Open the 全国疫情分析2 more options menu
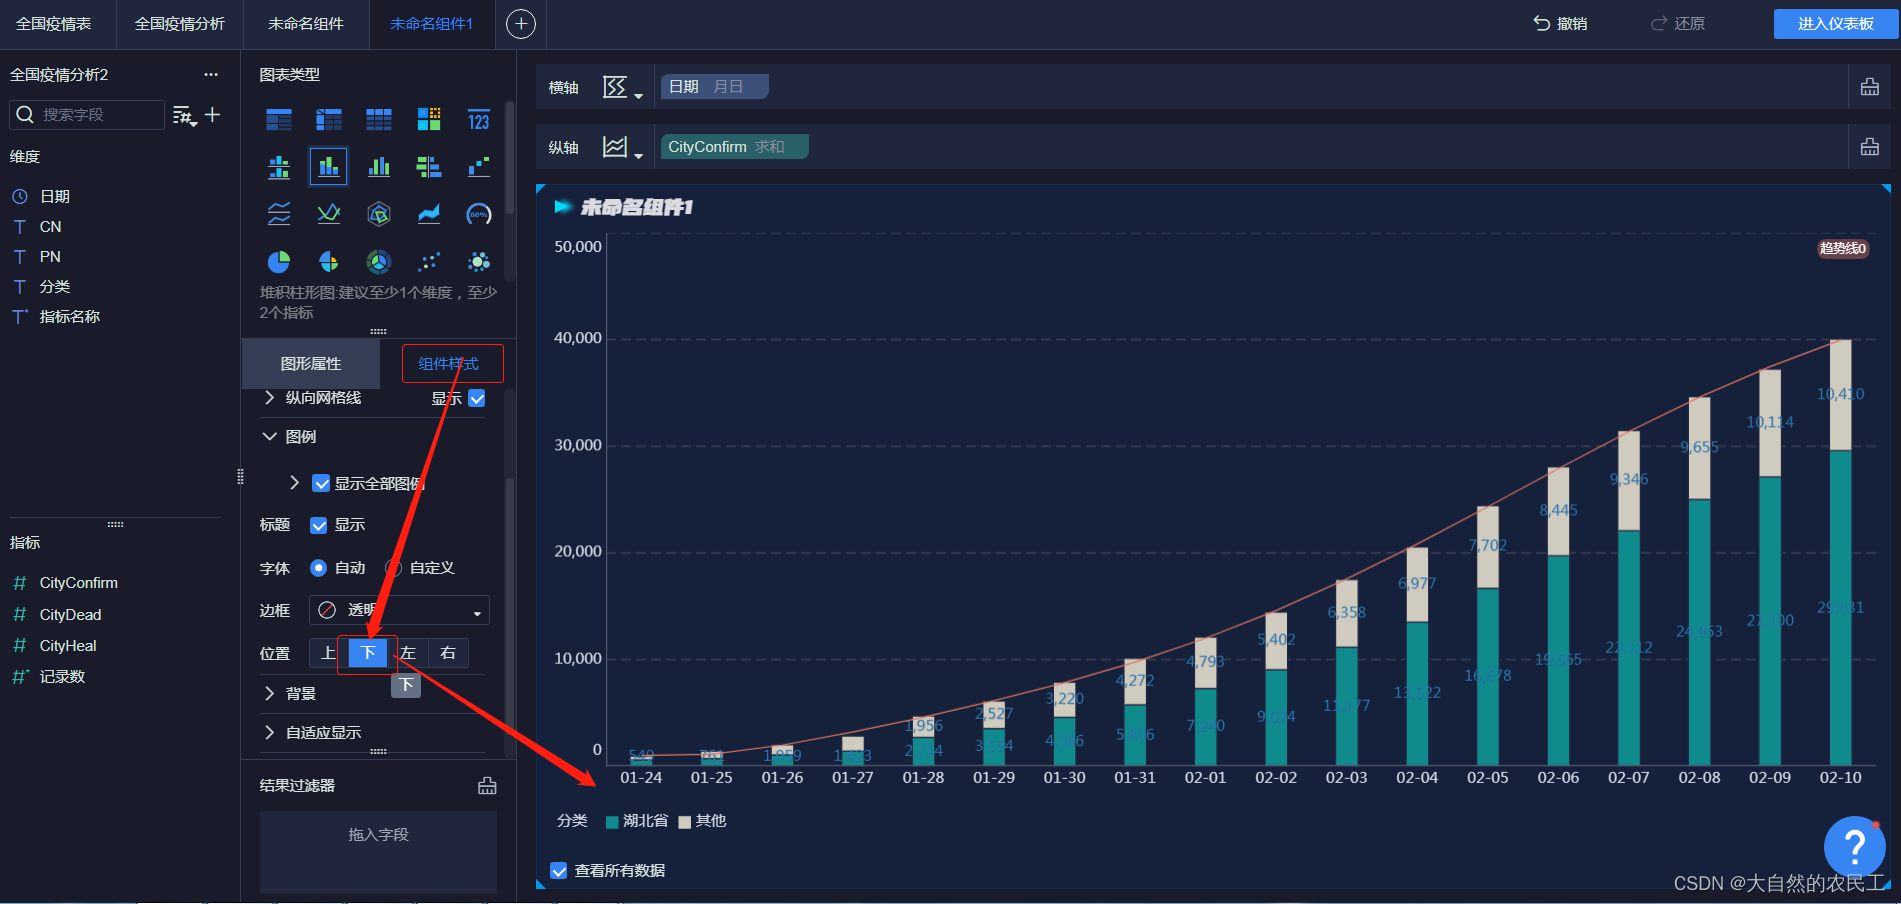 211,75
